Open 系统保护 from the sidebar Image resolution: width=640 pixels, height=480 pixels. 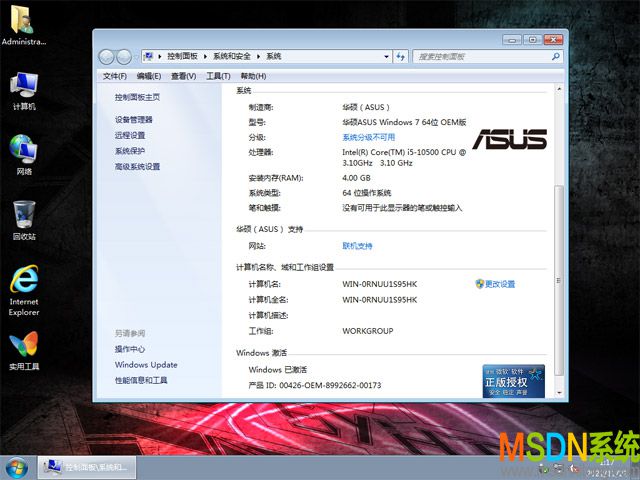(x=130, y=151)
